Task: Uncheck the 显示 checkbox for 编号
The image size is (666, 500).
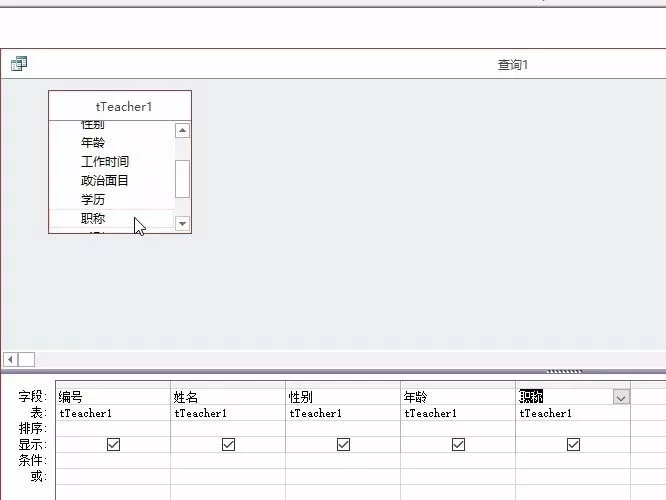Action: coord(113,444)
